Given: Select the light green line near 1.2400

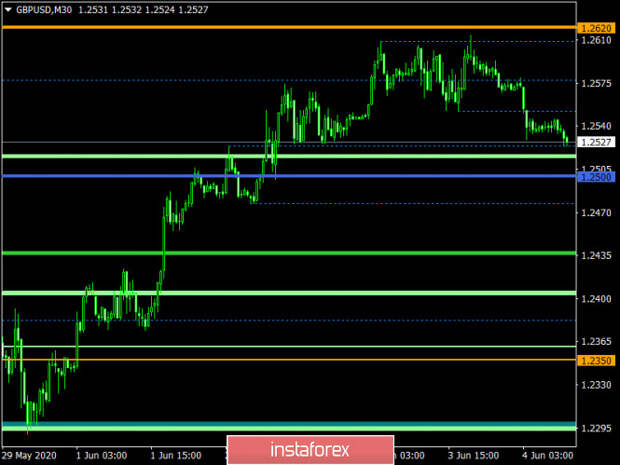Looking at the screenshot, I should click(289, 293).
